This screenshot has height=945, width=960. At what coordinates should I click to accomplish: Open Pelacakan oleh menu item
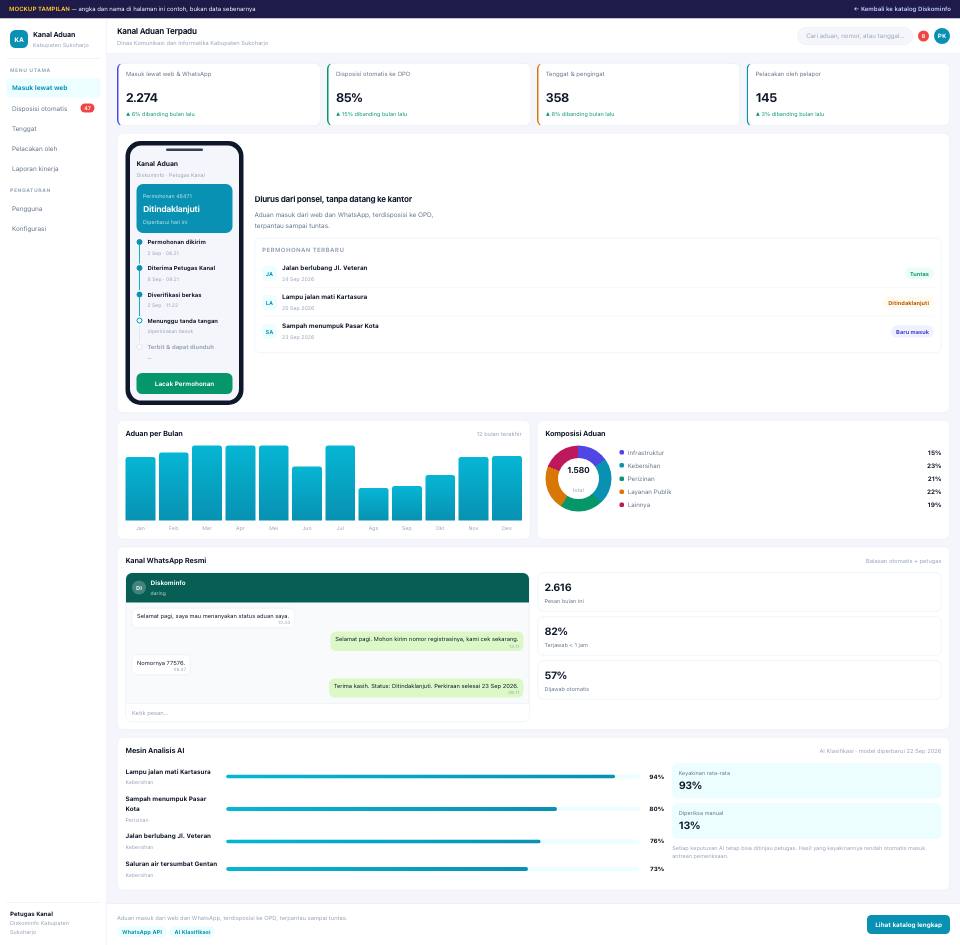point(53,149)
